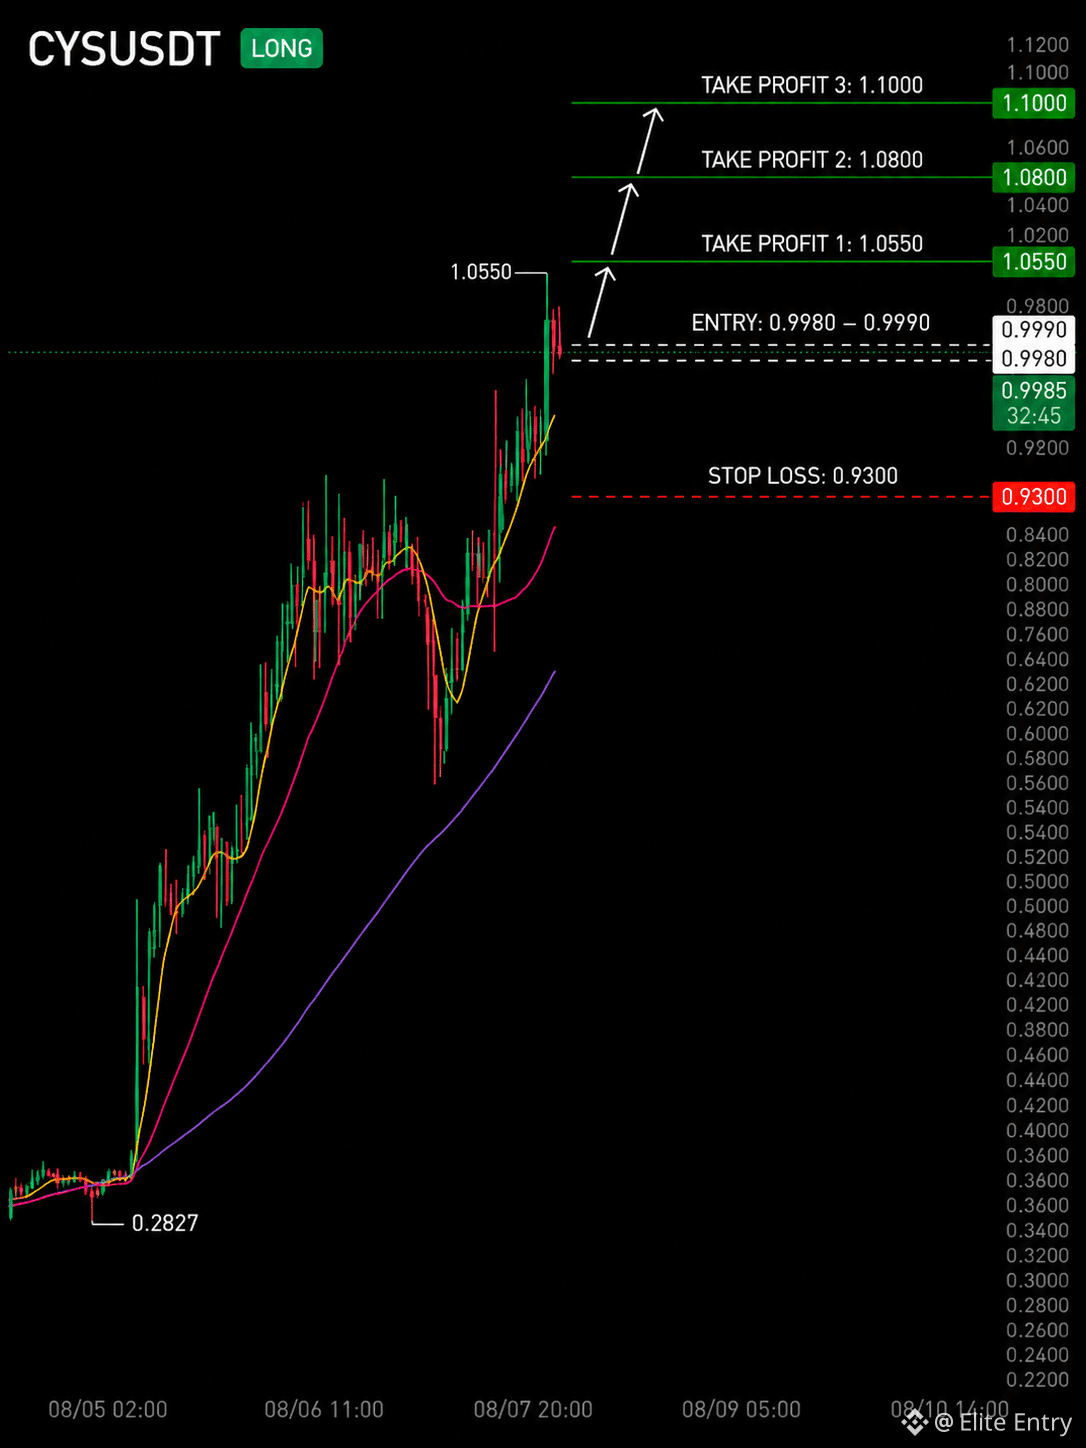This screenshot has width=1086, height=1448.
Task: Click the 08/05 02:00 time axis label
Action: click(x=108, y=1410)
